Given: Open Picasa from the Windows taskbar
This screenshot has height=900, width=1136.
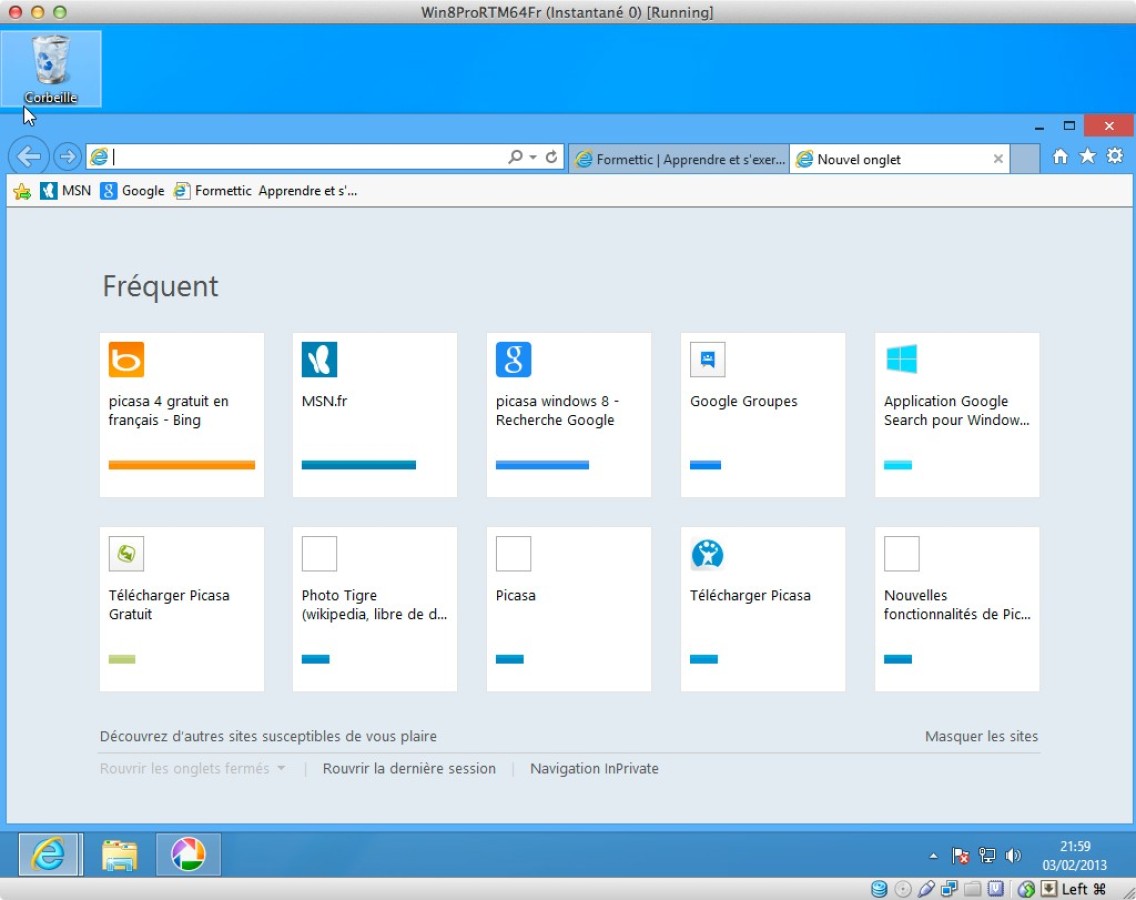Looking at the screenshot, I should tap(188, 854).
